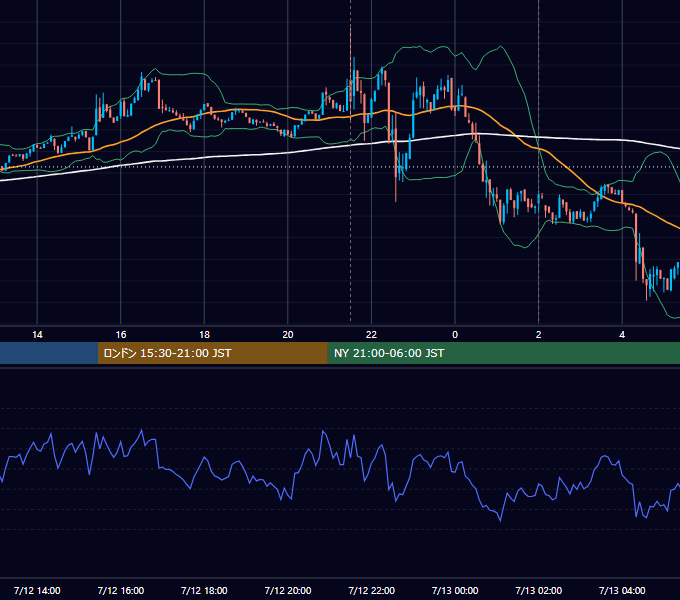The image size is (680, 600).
Task: Click the 18 hour axis label
Action: [x=204, y=335]
